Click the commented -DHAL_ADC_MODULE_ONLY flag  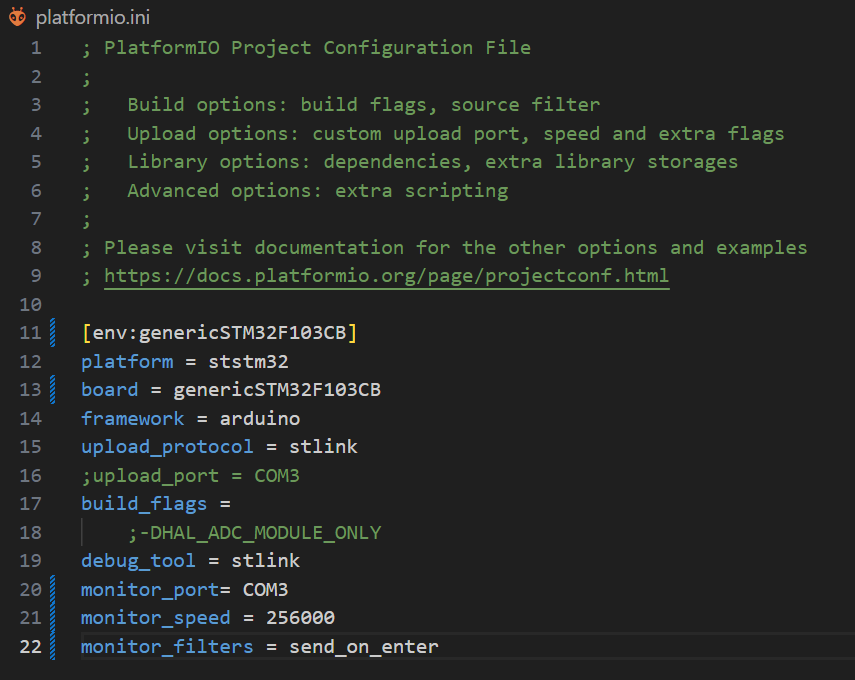tap(254, 533)
